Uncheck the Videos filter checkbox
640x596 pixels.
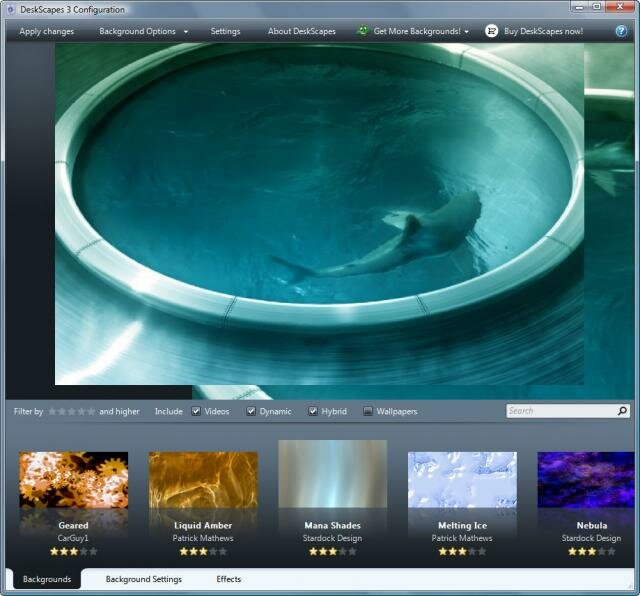(196, 411)
